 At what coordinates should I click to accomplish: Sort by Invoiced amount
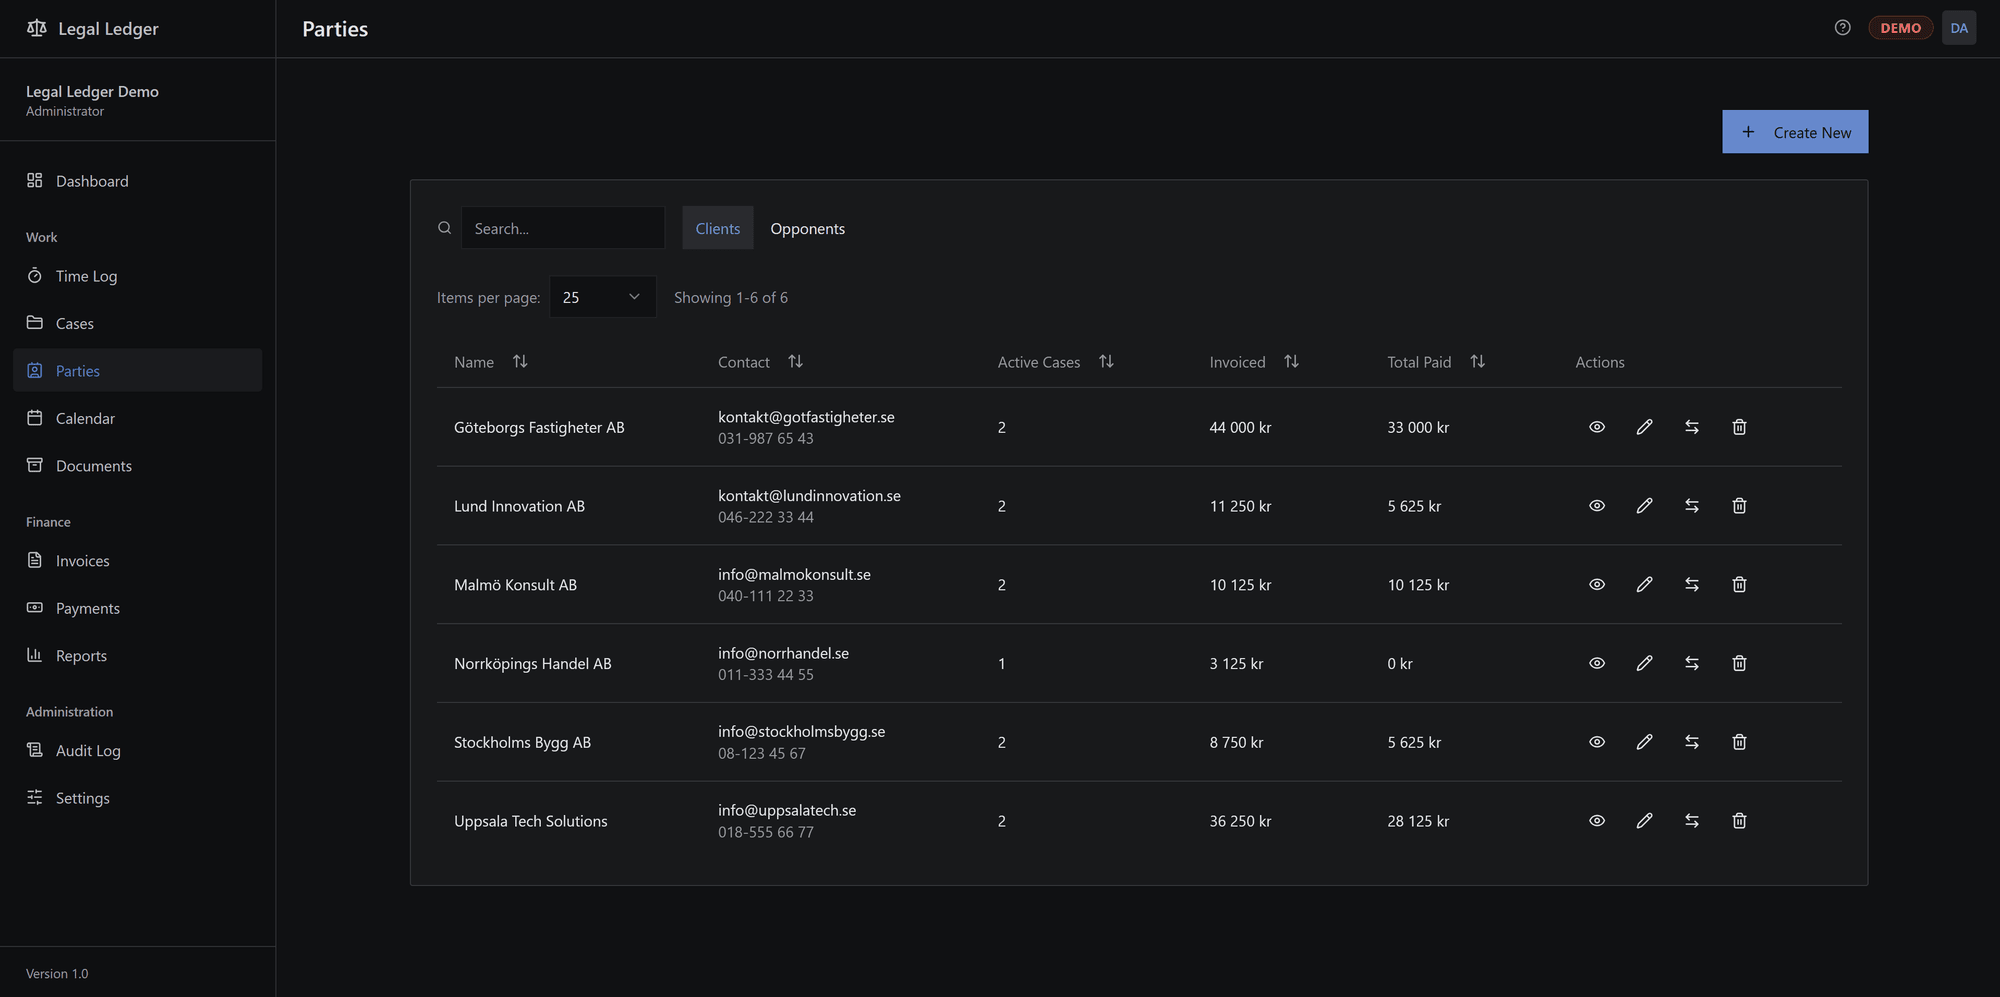coord(1291,362)
